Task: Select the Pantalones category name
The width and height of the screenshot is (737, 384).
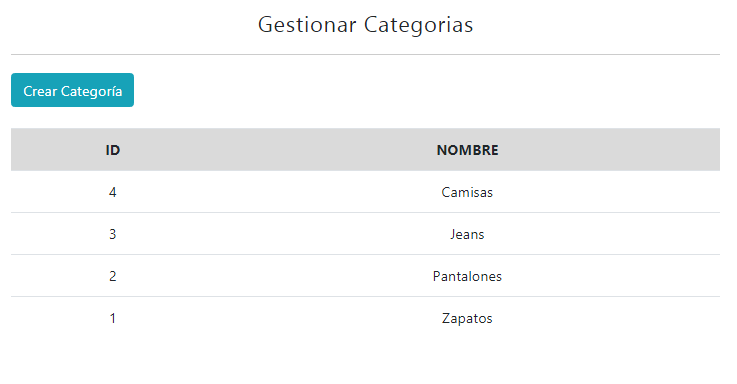Action: pyautogui.click(x=467, y=276)
